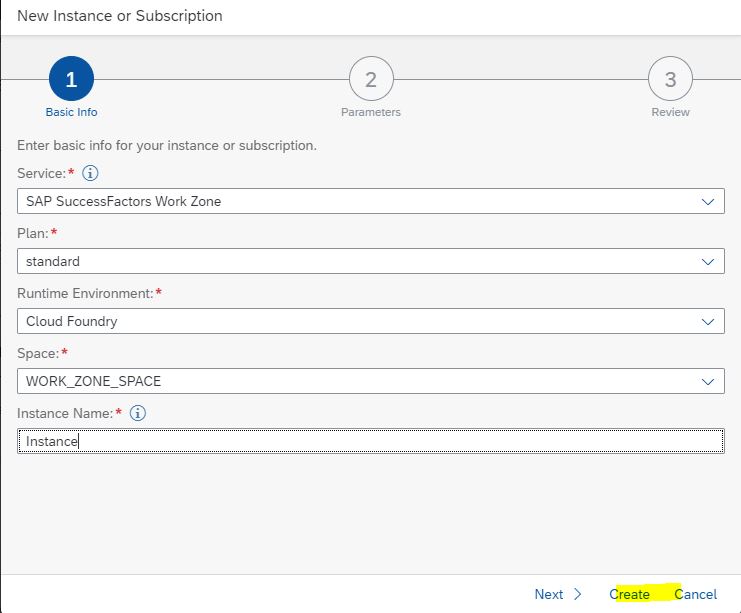
Task: Expand the Runtime Environment dropdown arrow
Action: click(x=707, y=322)
